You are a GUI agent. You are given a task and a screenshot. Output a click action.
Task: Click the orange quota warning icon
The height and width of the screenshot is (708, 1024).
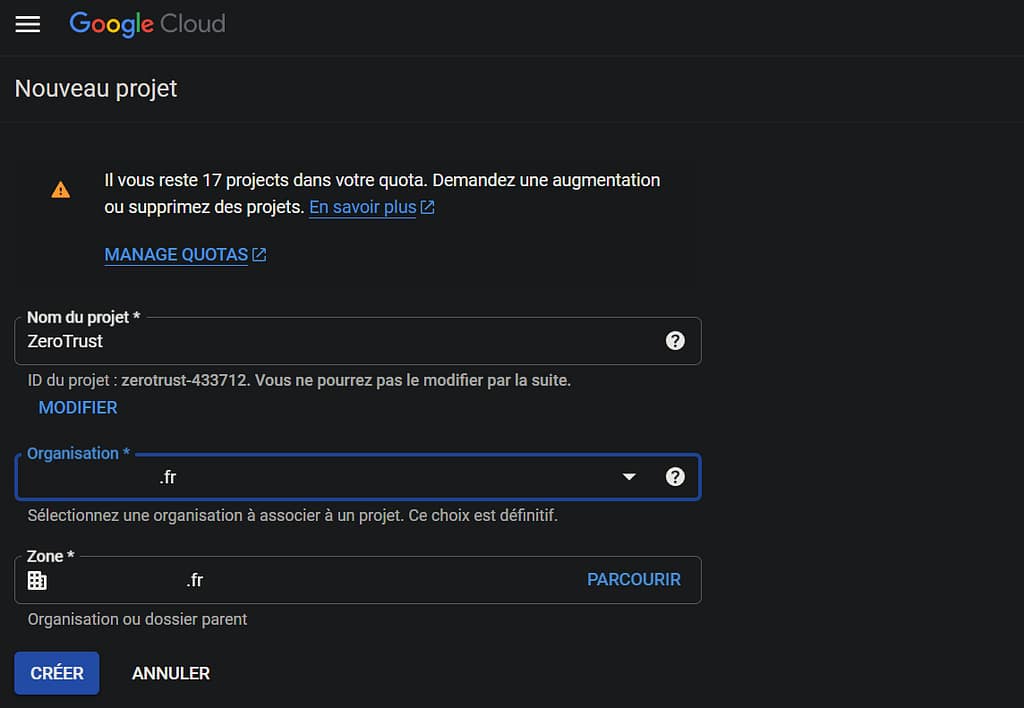(61, 190)
